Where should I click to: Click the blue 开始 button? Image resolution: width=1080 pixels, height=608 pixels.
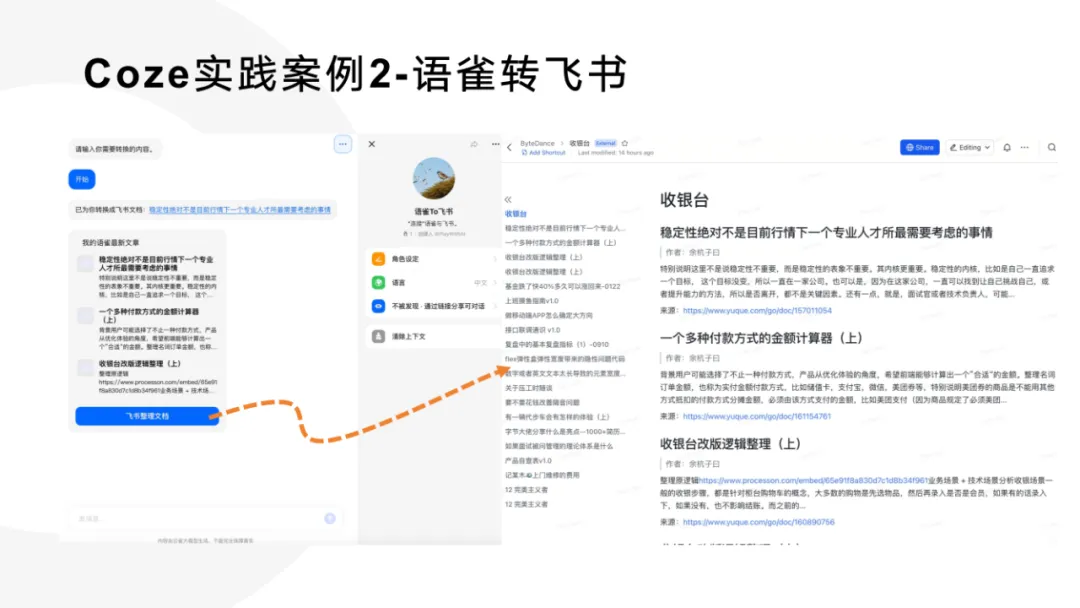pos(82,179)
